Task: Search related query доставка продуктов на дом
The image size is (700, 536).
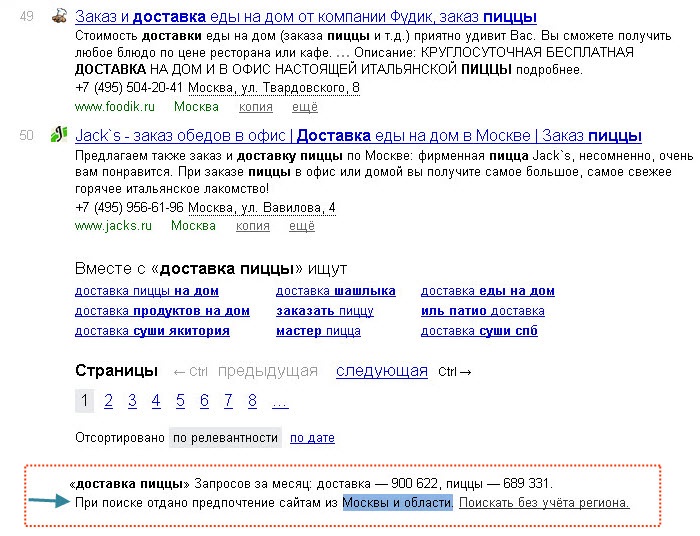Action: (x=162, y=311)
